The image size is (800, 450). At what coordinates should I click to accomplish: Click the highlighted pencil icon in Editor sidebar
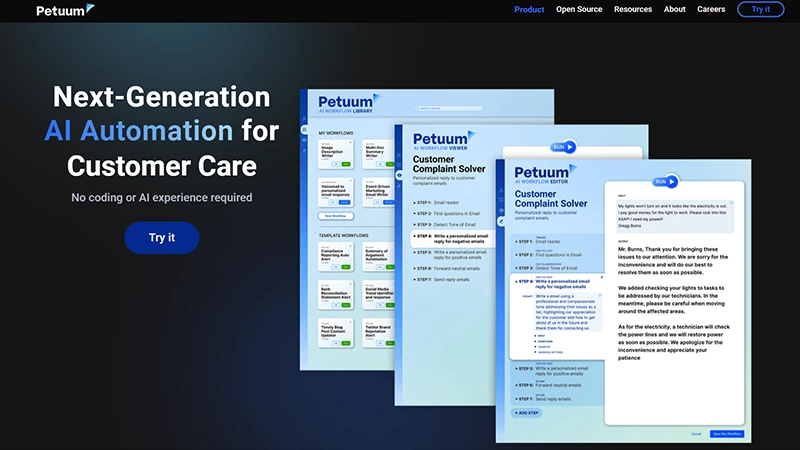pyautogui.click(x=501, y=221)
